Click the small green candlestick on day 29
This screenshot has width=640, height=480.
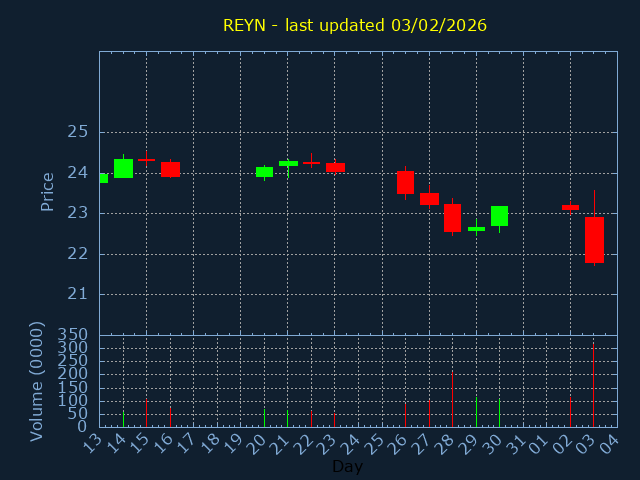click(x=476, y=229)
